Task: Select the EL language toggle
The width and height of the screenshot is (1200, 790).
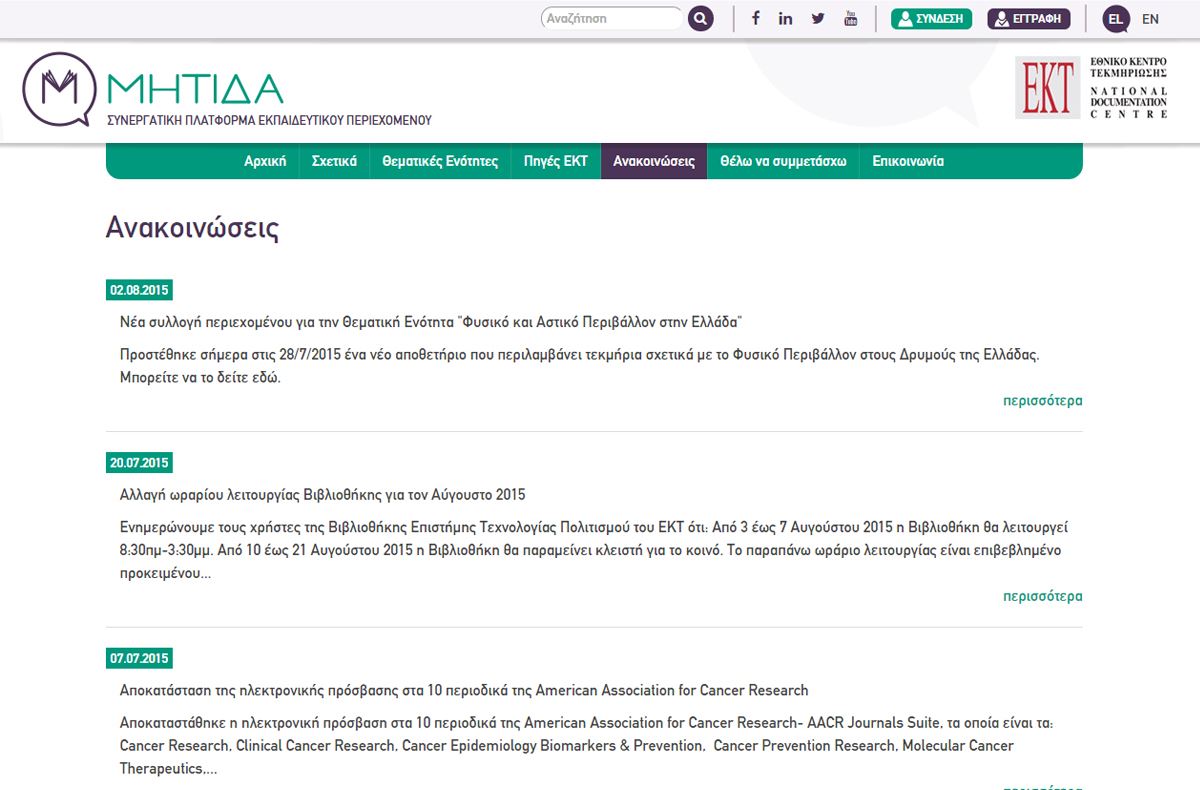Action: click(1116, 19)
